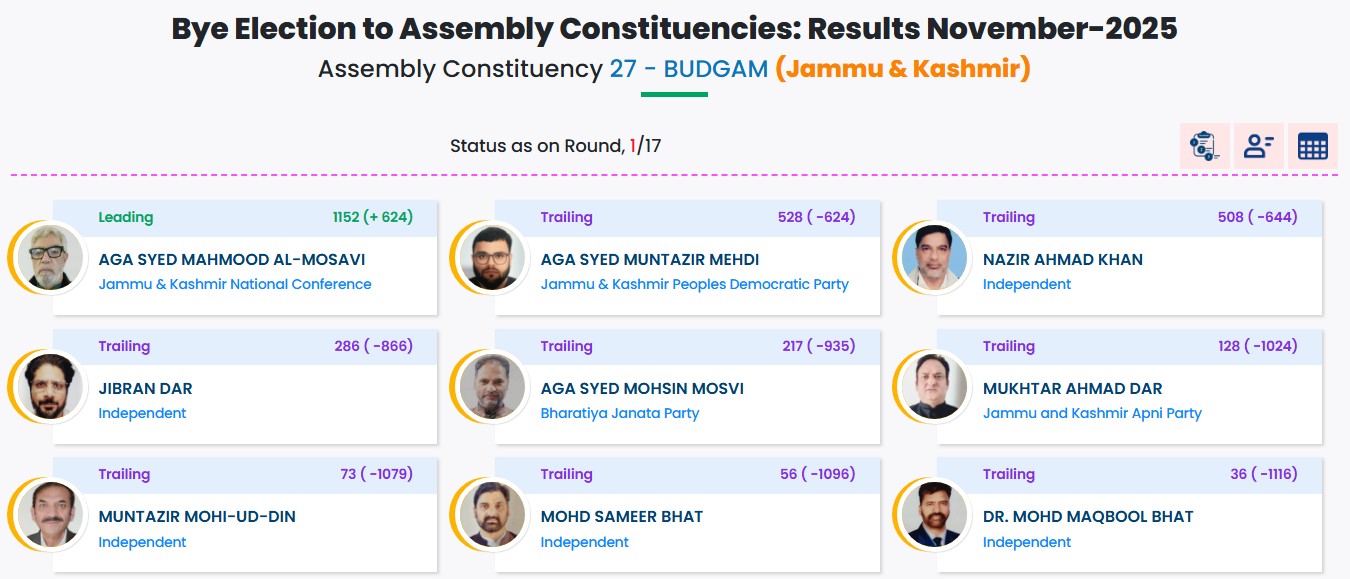This screenshot has height=579, width=1350.
Task: Select Muntazir Mohi-Ud-Din's candidate photo
Action: coord(50,514)
